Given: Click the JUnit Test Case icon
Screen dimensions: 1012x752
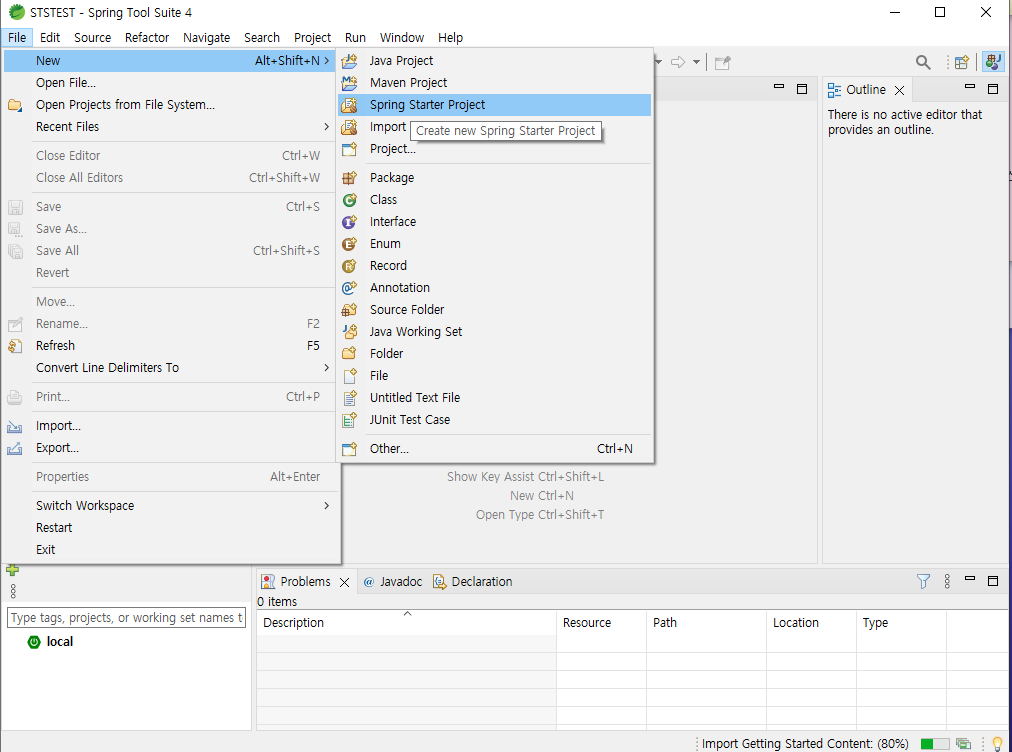Looking at the screenshot, I should 349,420.
